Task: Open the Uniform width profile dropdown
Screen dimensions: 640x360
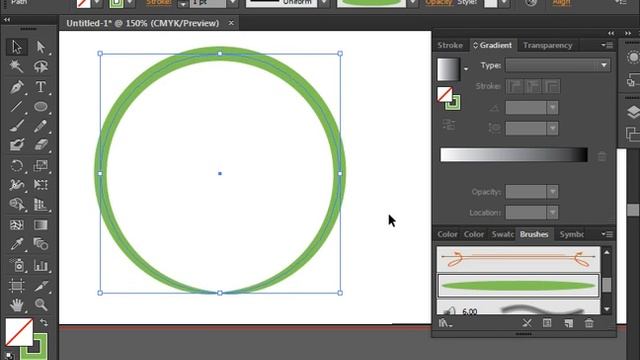Action: 324,3
